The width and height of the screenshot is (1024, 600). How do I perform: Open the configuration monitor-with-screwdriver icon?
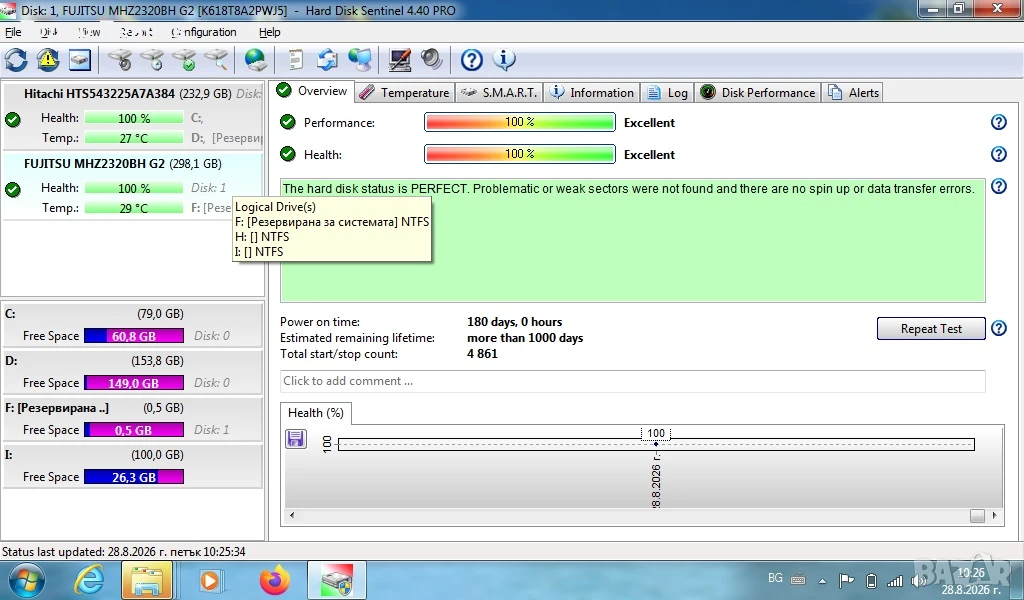coord(400,60)
